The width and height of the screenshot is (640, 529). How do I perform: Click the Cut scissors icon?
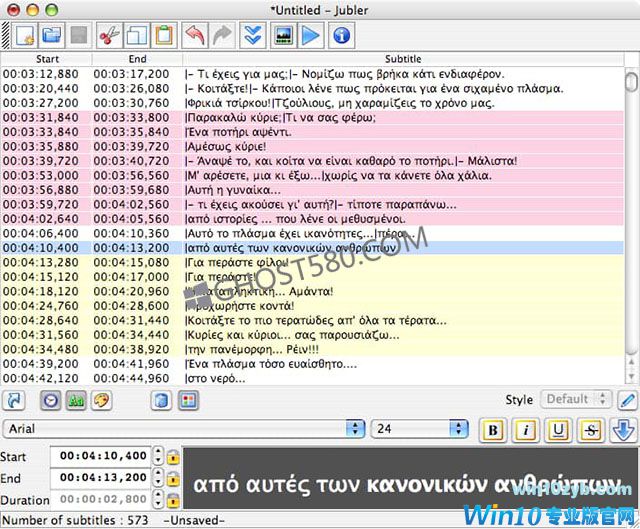[x=110, y=37]
